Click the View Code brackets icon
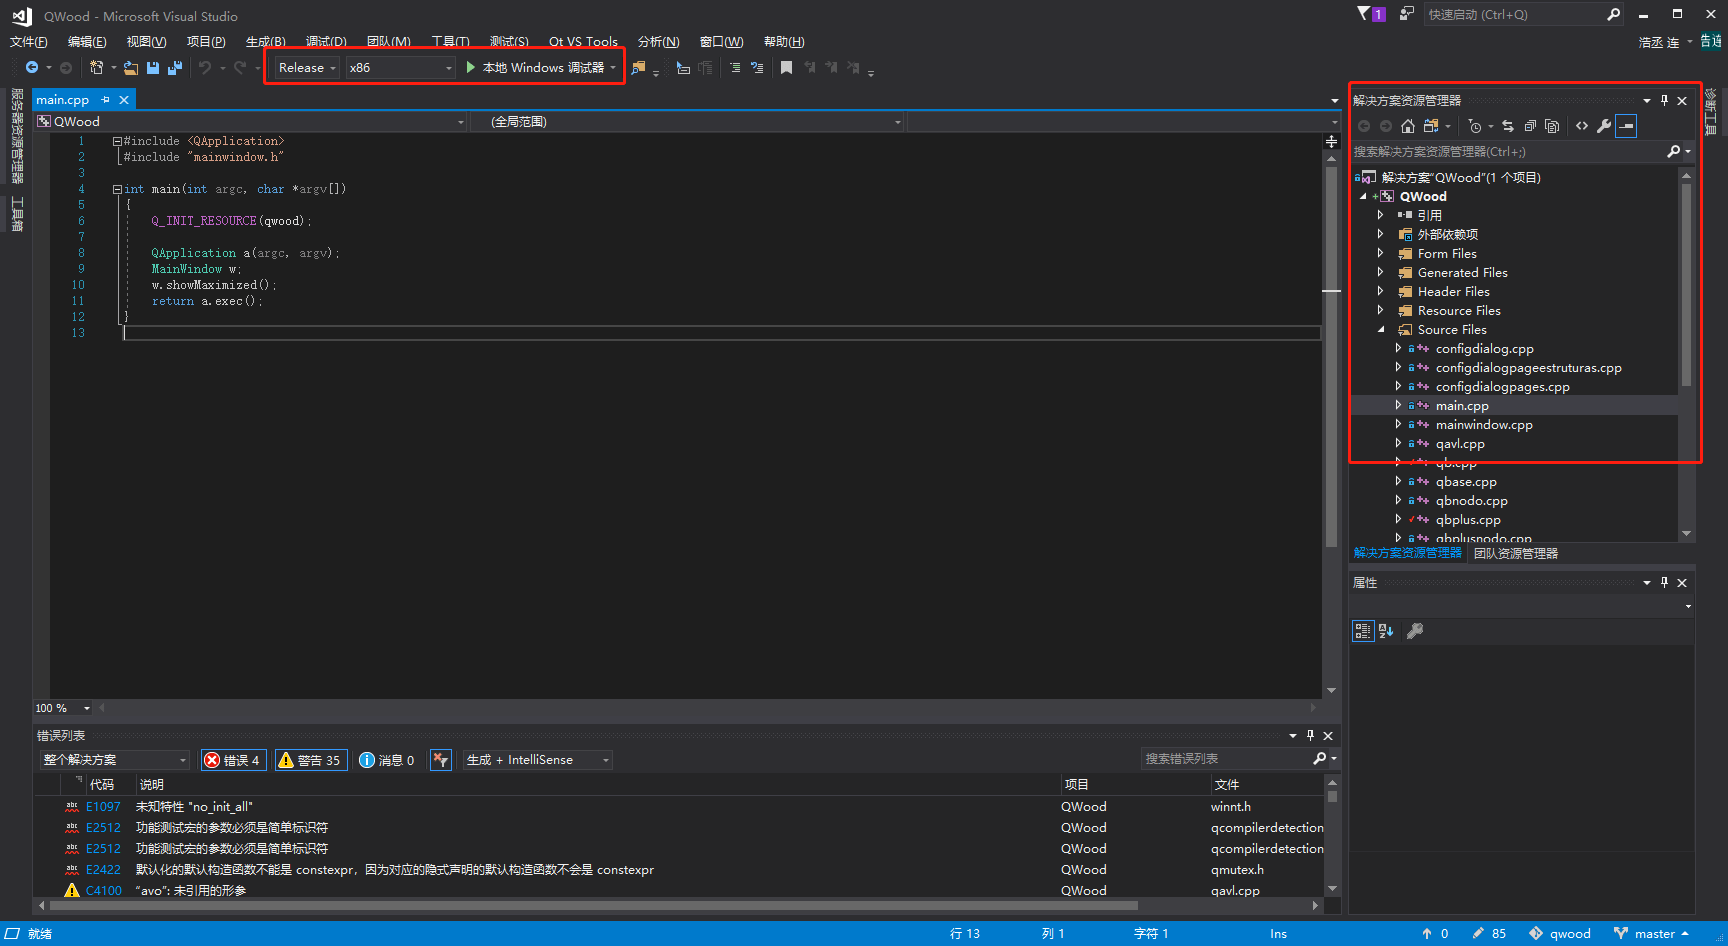Viewport: 1728px width, 946px height. coord(1582,126)
